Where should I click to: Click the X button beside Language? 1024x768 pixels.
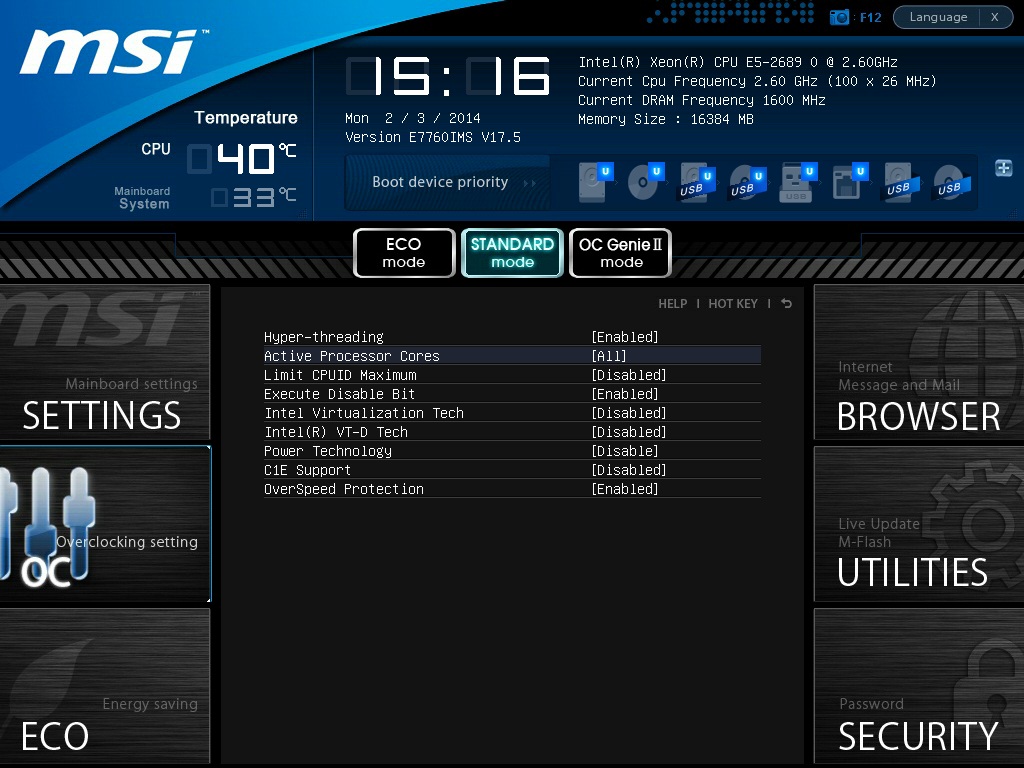pyautogui.click(x=995, y=17)
